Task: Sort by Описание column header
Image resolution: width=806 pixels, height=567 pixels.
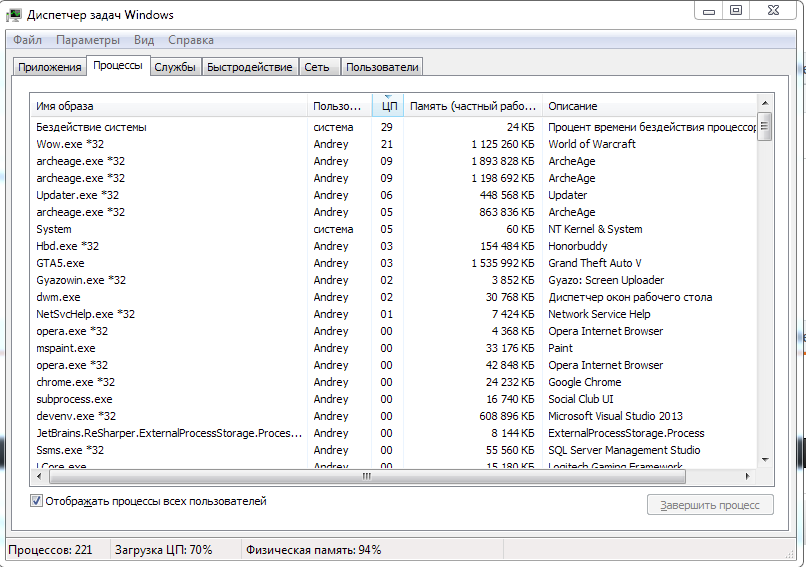Action: tap(650, 106)
